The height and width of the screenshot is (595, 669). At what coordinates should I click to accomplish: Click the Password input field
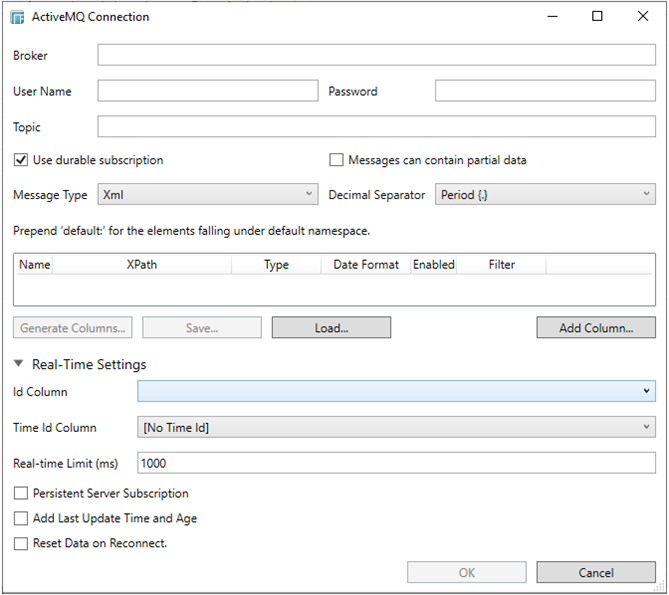click(545, 91)
